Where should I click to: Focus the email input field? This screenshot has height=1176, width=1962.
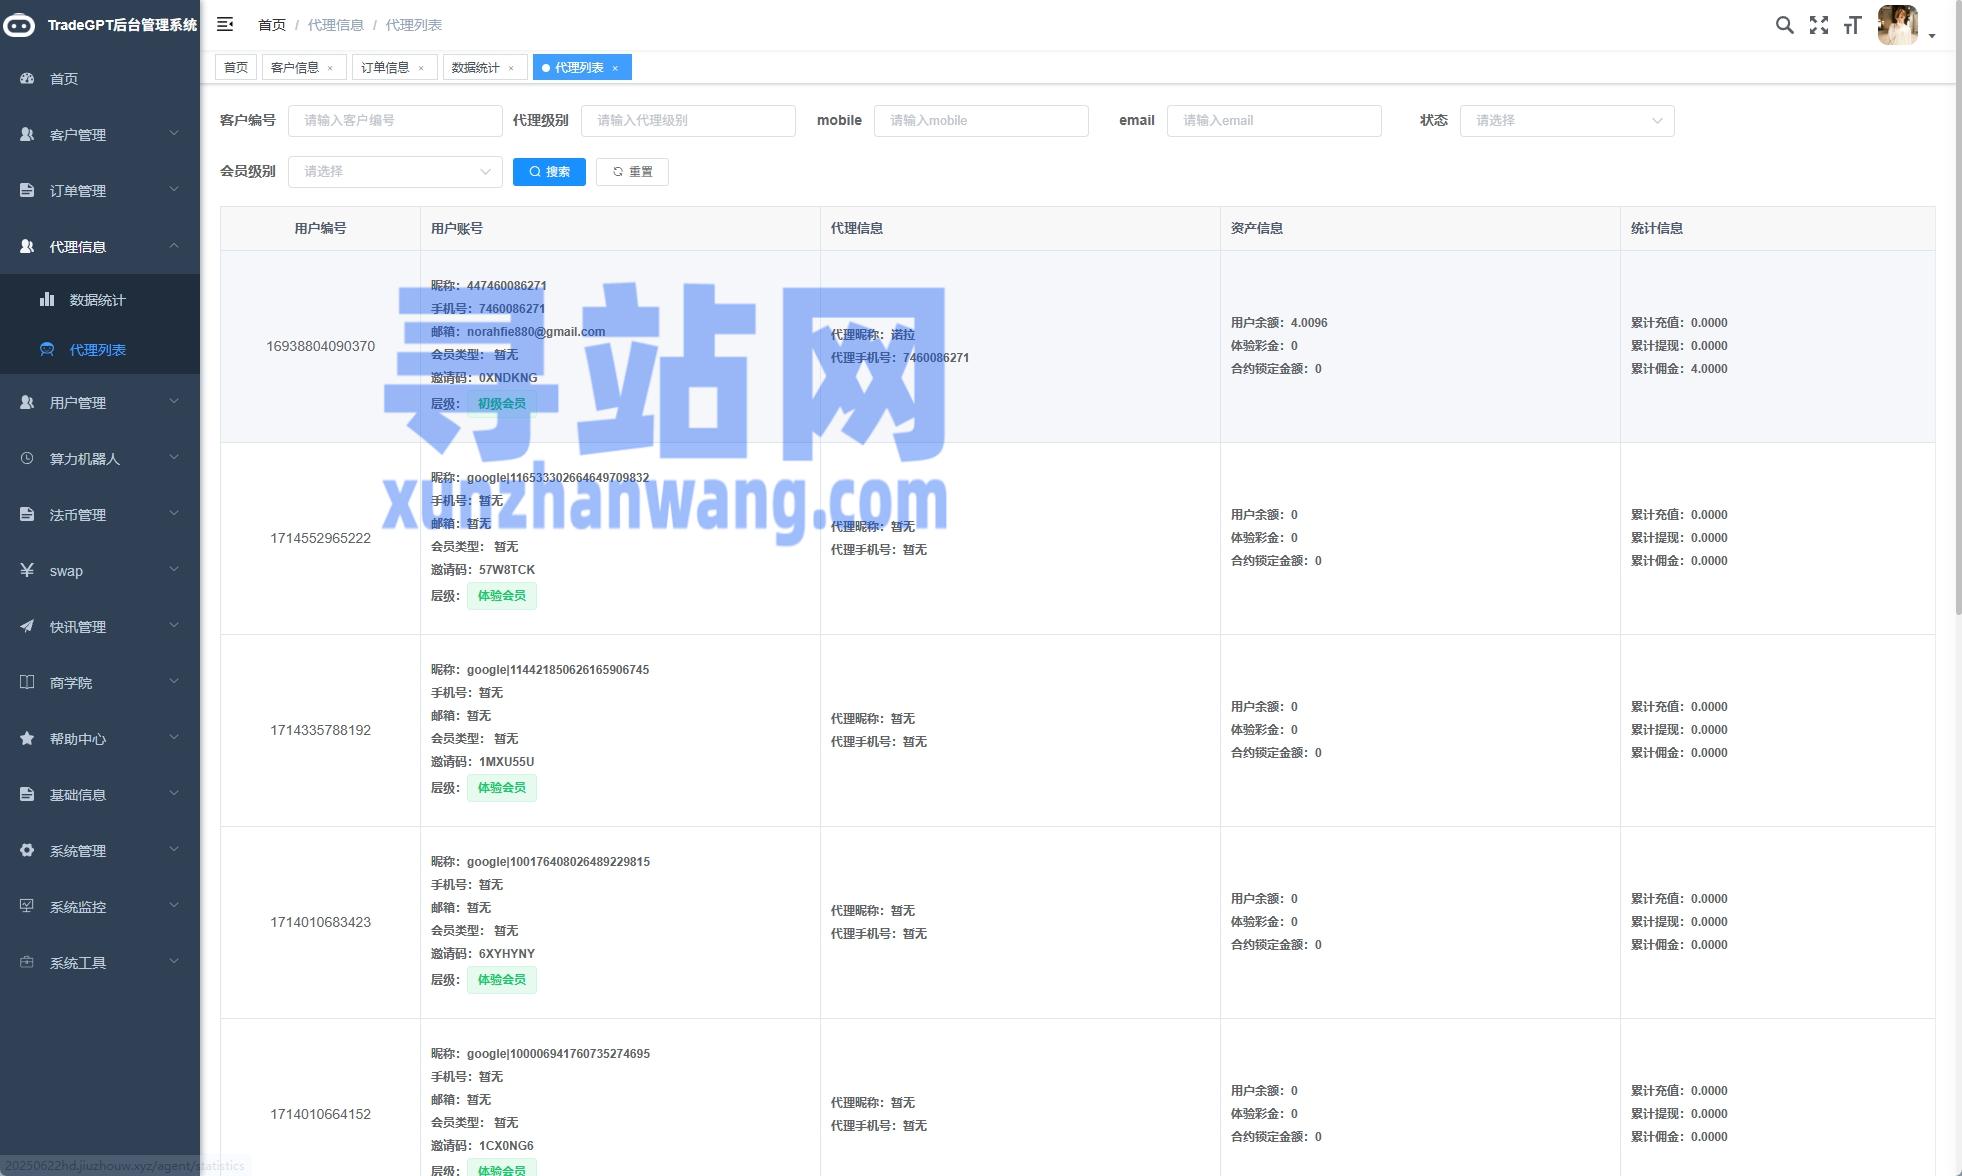[x=1274, y=120]
